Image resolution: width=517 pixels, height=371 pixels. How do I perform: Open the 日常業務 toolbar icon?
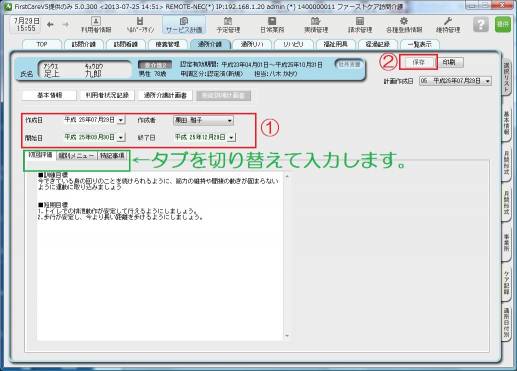[x=272, y=25]
